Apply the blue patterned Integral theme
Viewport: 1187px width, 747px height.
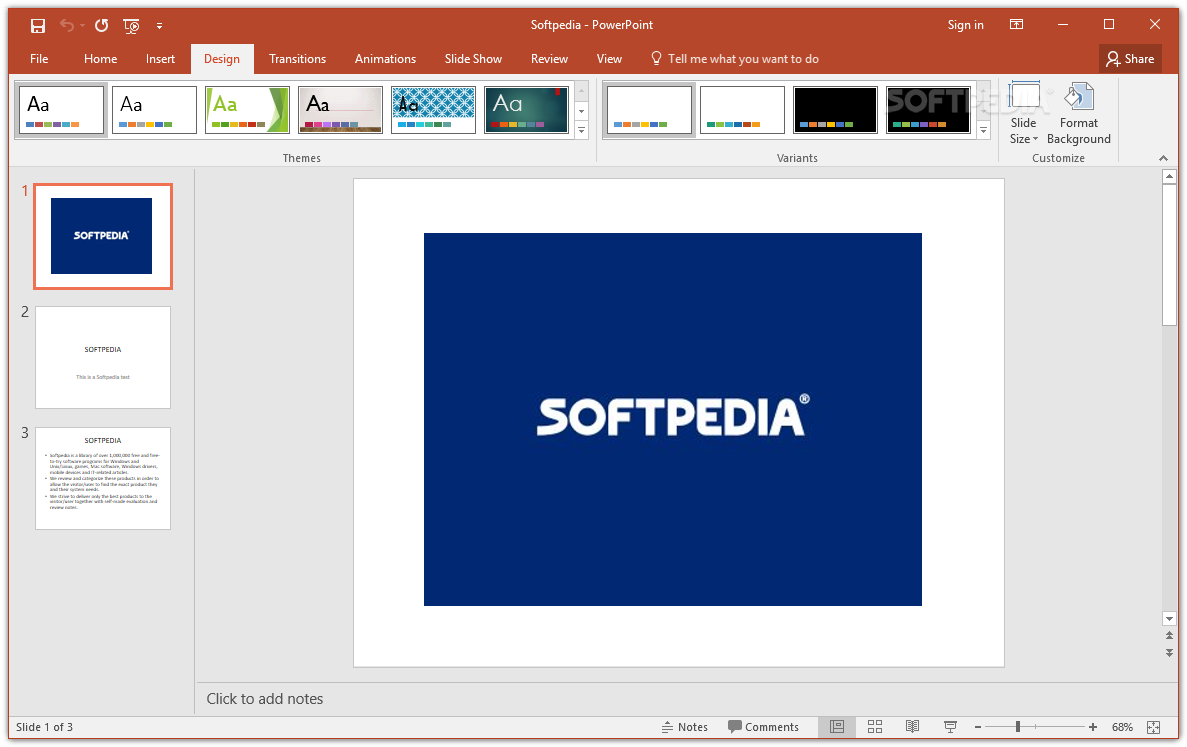tap(434, 110)
